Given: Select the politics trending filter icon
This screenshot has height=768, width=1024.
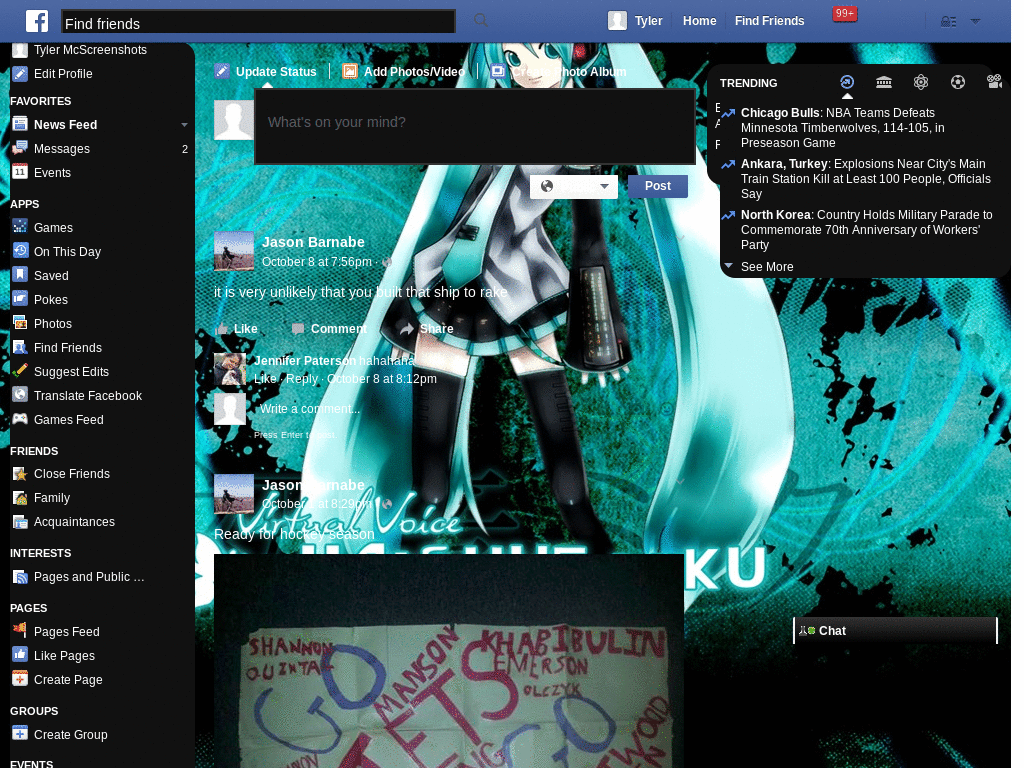Looking at the screenshot, I should click(x=884, y=82).
